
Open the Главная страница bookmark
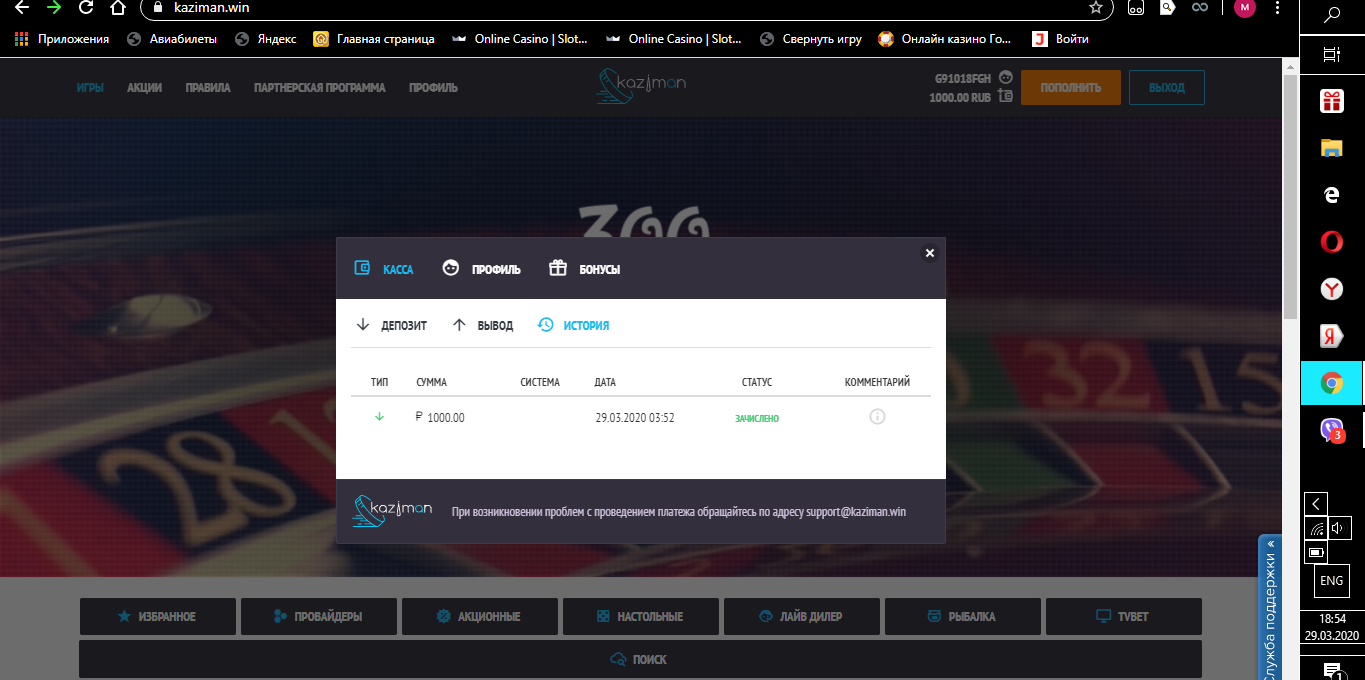pos(374,39)
